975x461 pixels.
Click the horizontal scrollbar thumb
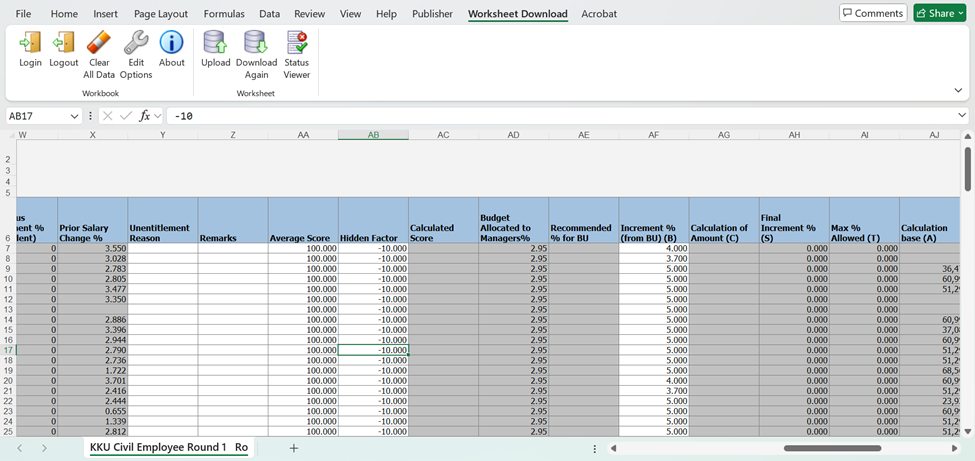[x=831, y=448]
